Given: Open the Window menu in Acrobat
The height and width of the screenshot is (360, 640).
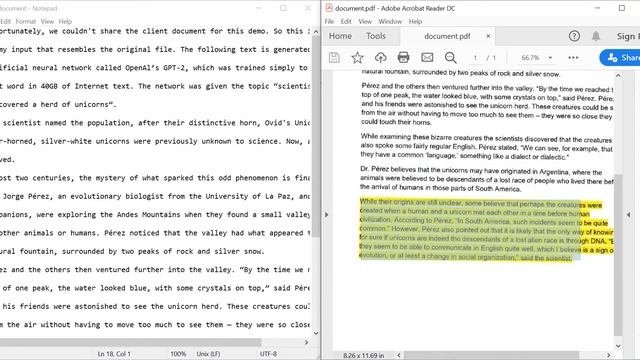Looking at the screenshot, I should (390, 21).
